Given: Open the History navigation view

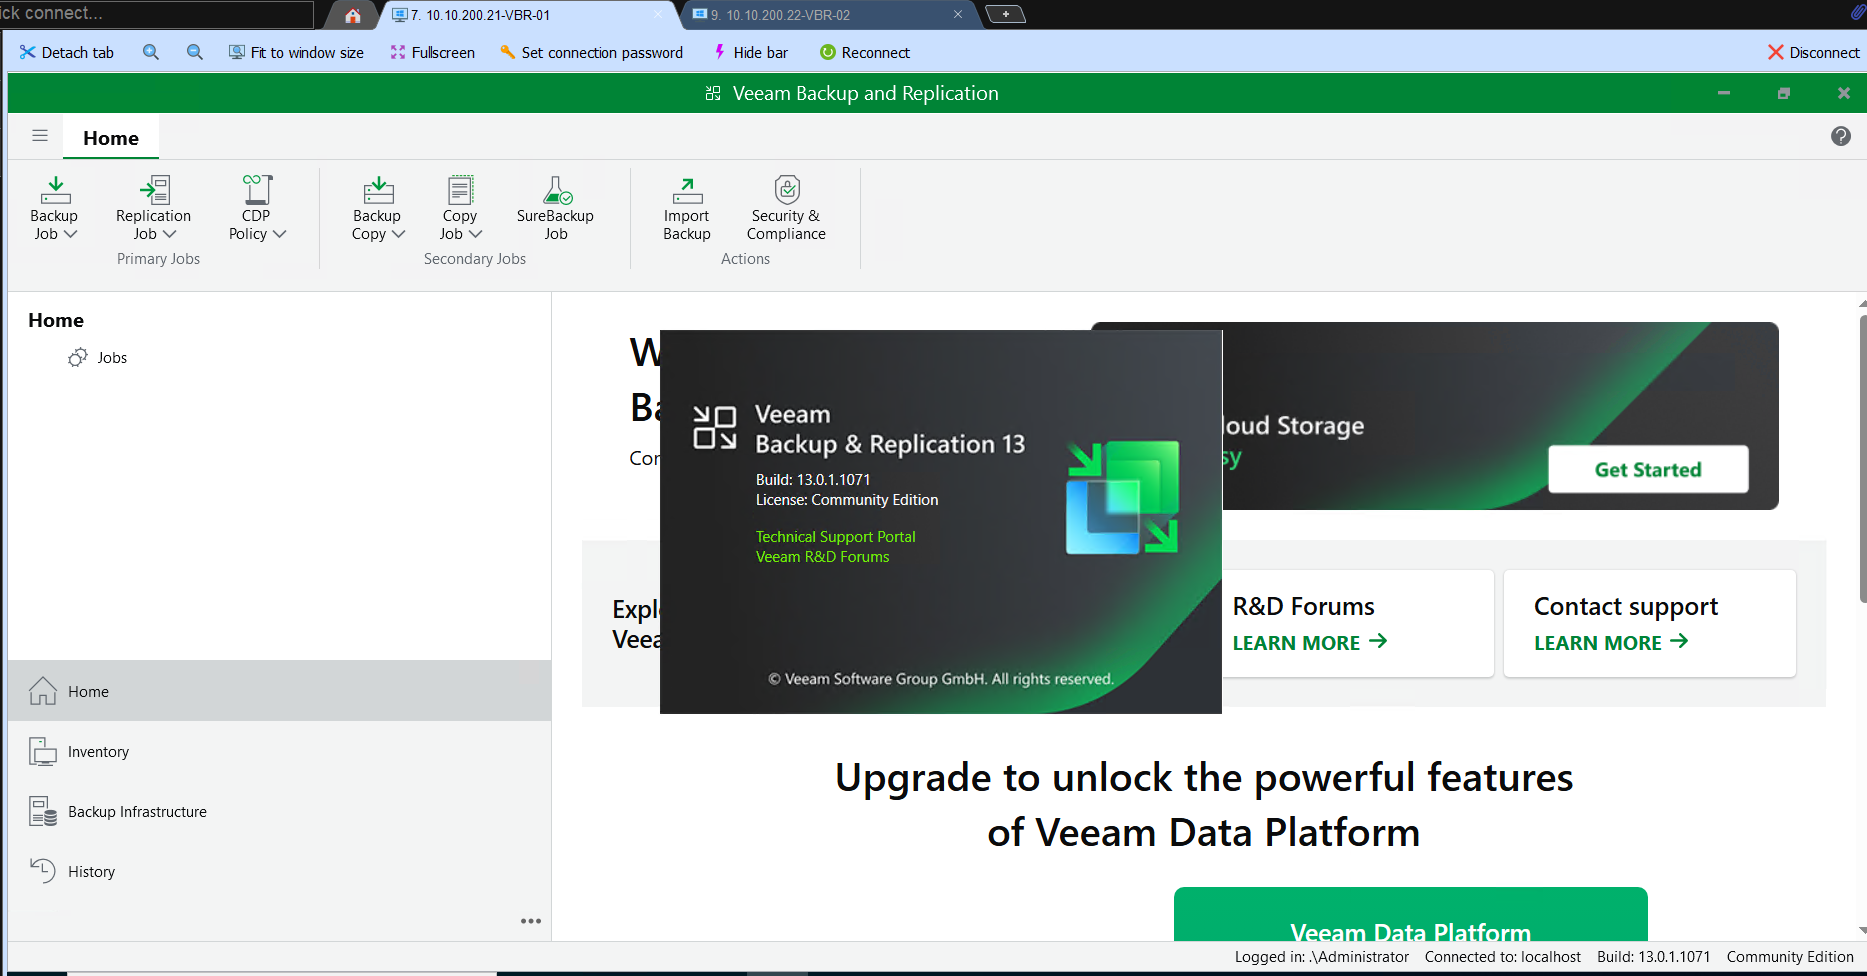Looking at the screenshot, I should click(x=279, y=871).
